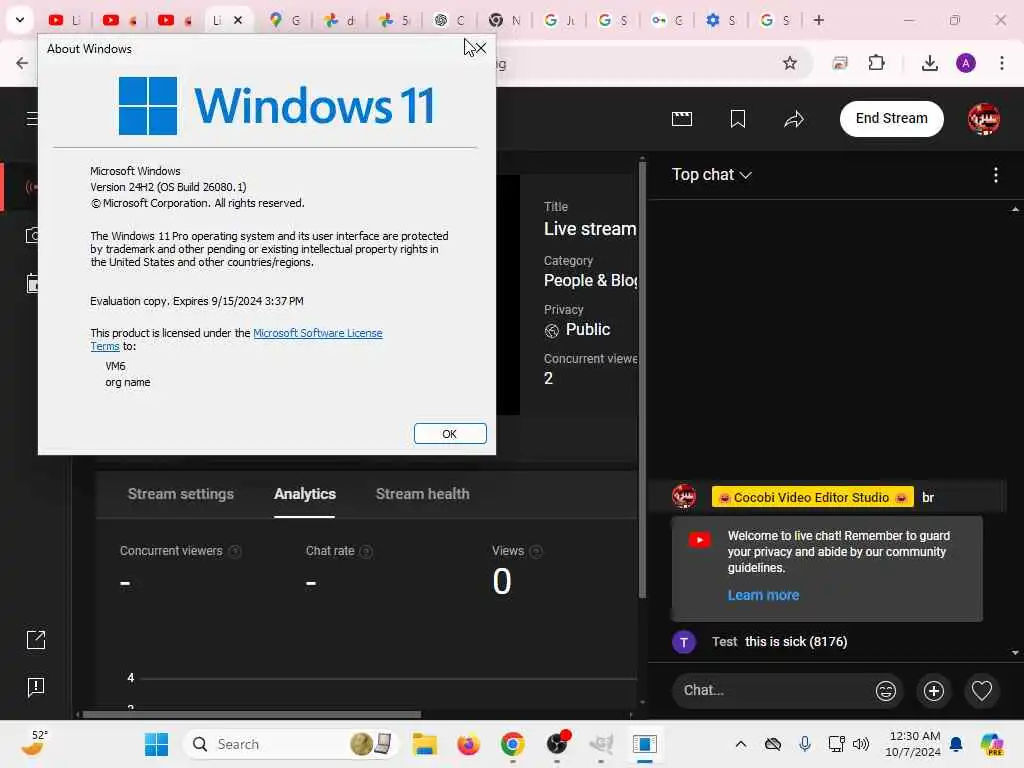Image resolution: width=1024 pixels, height=768 pixels.
Task: Open the tab search dropdown arrow
Action: click(x=20, y=20)
